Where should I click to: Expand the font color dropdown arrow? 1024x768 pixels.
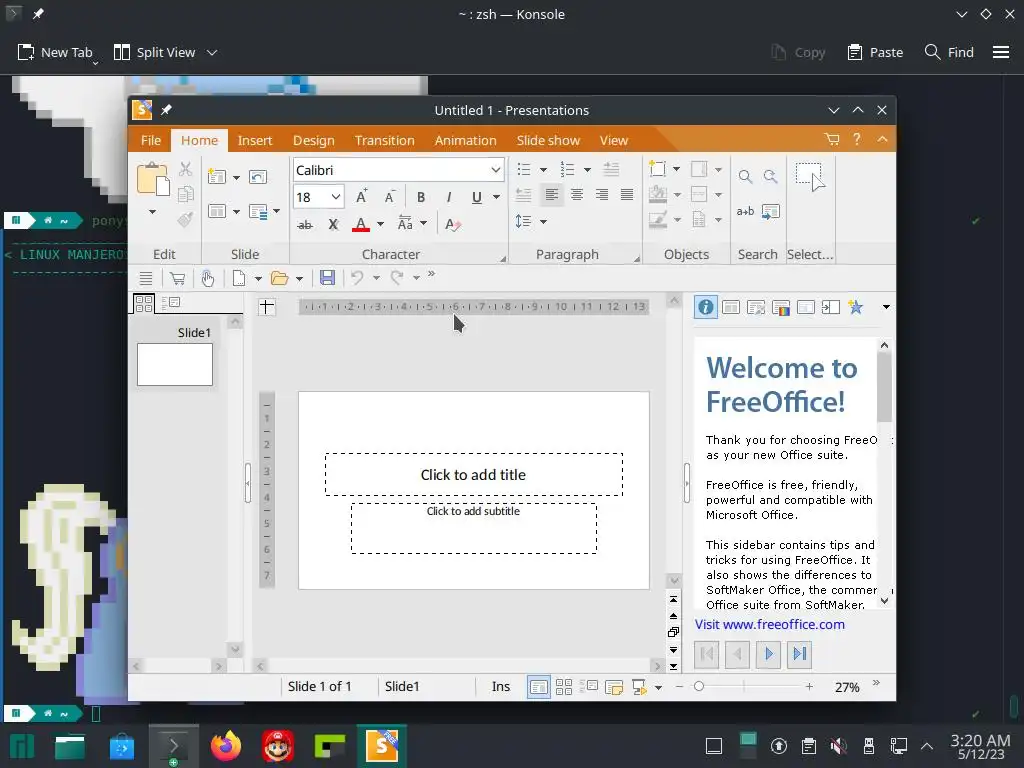pyautogui.click(x=380, y=225)
